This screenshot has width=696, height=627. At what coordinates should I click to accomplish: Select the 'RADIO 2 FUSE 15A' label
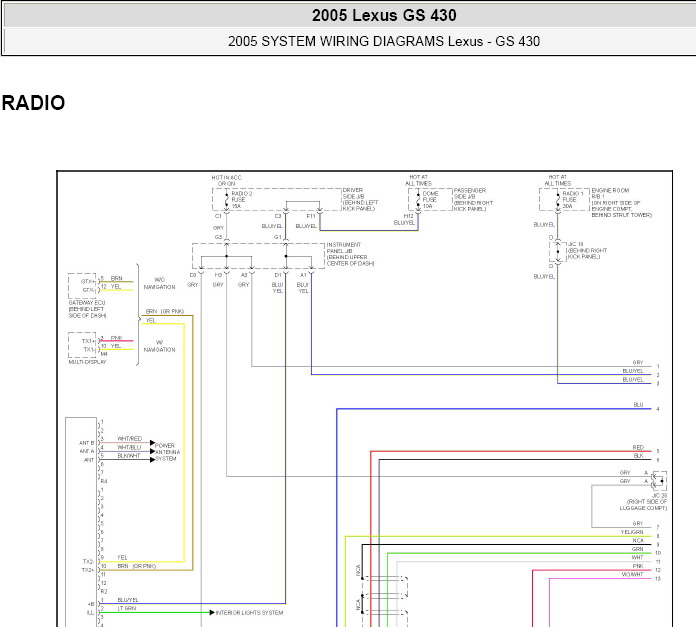click(x=241, y=200)
